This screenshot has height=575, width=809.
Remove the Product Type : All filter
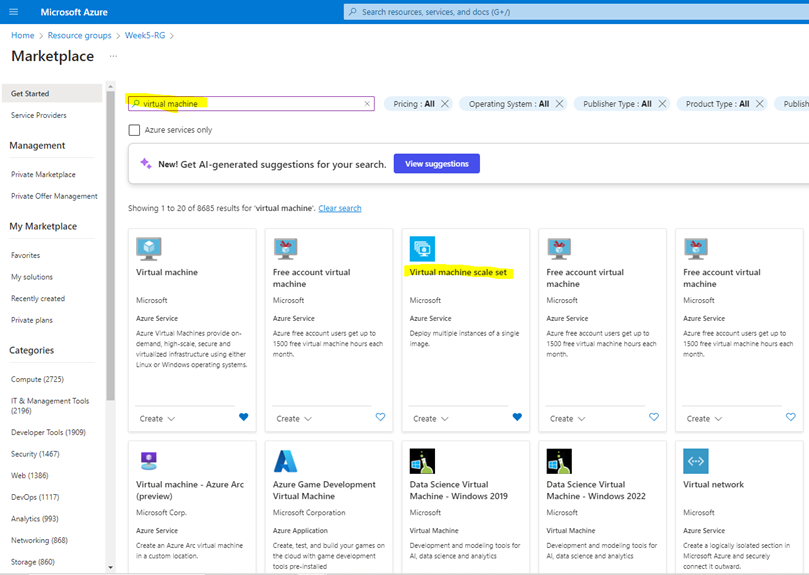click(x=759, y=104)
